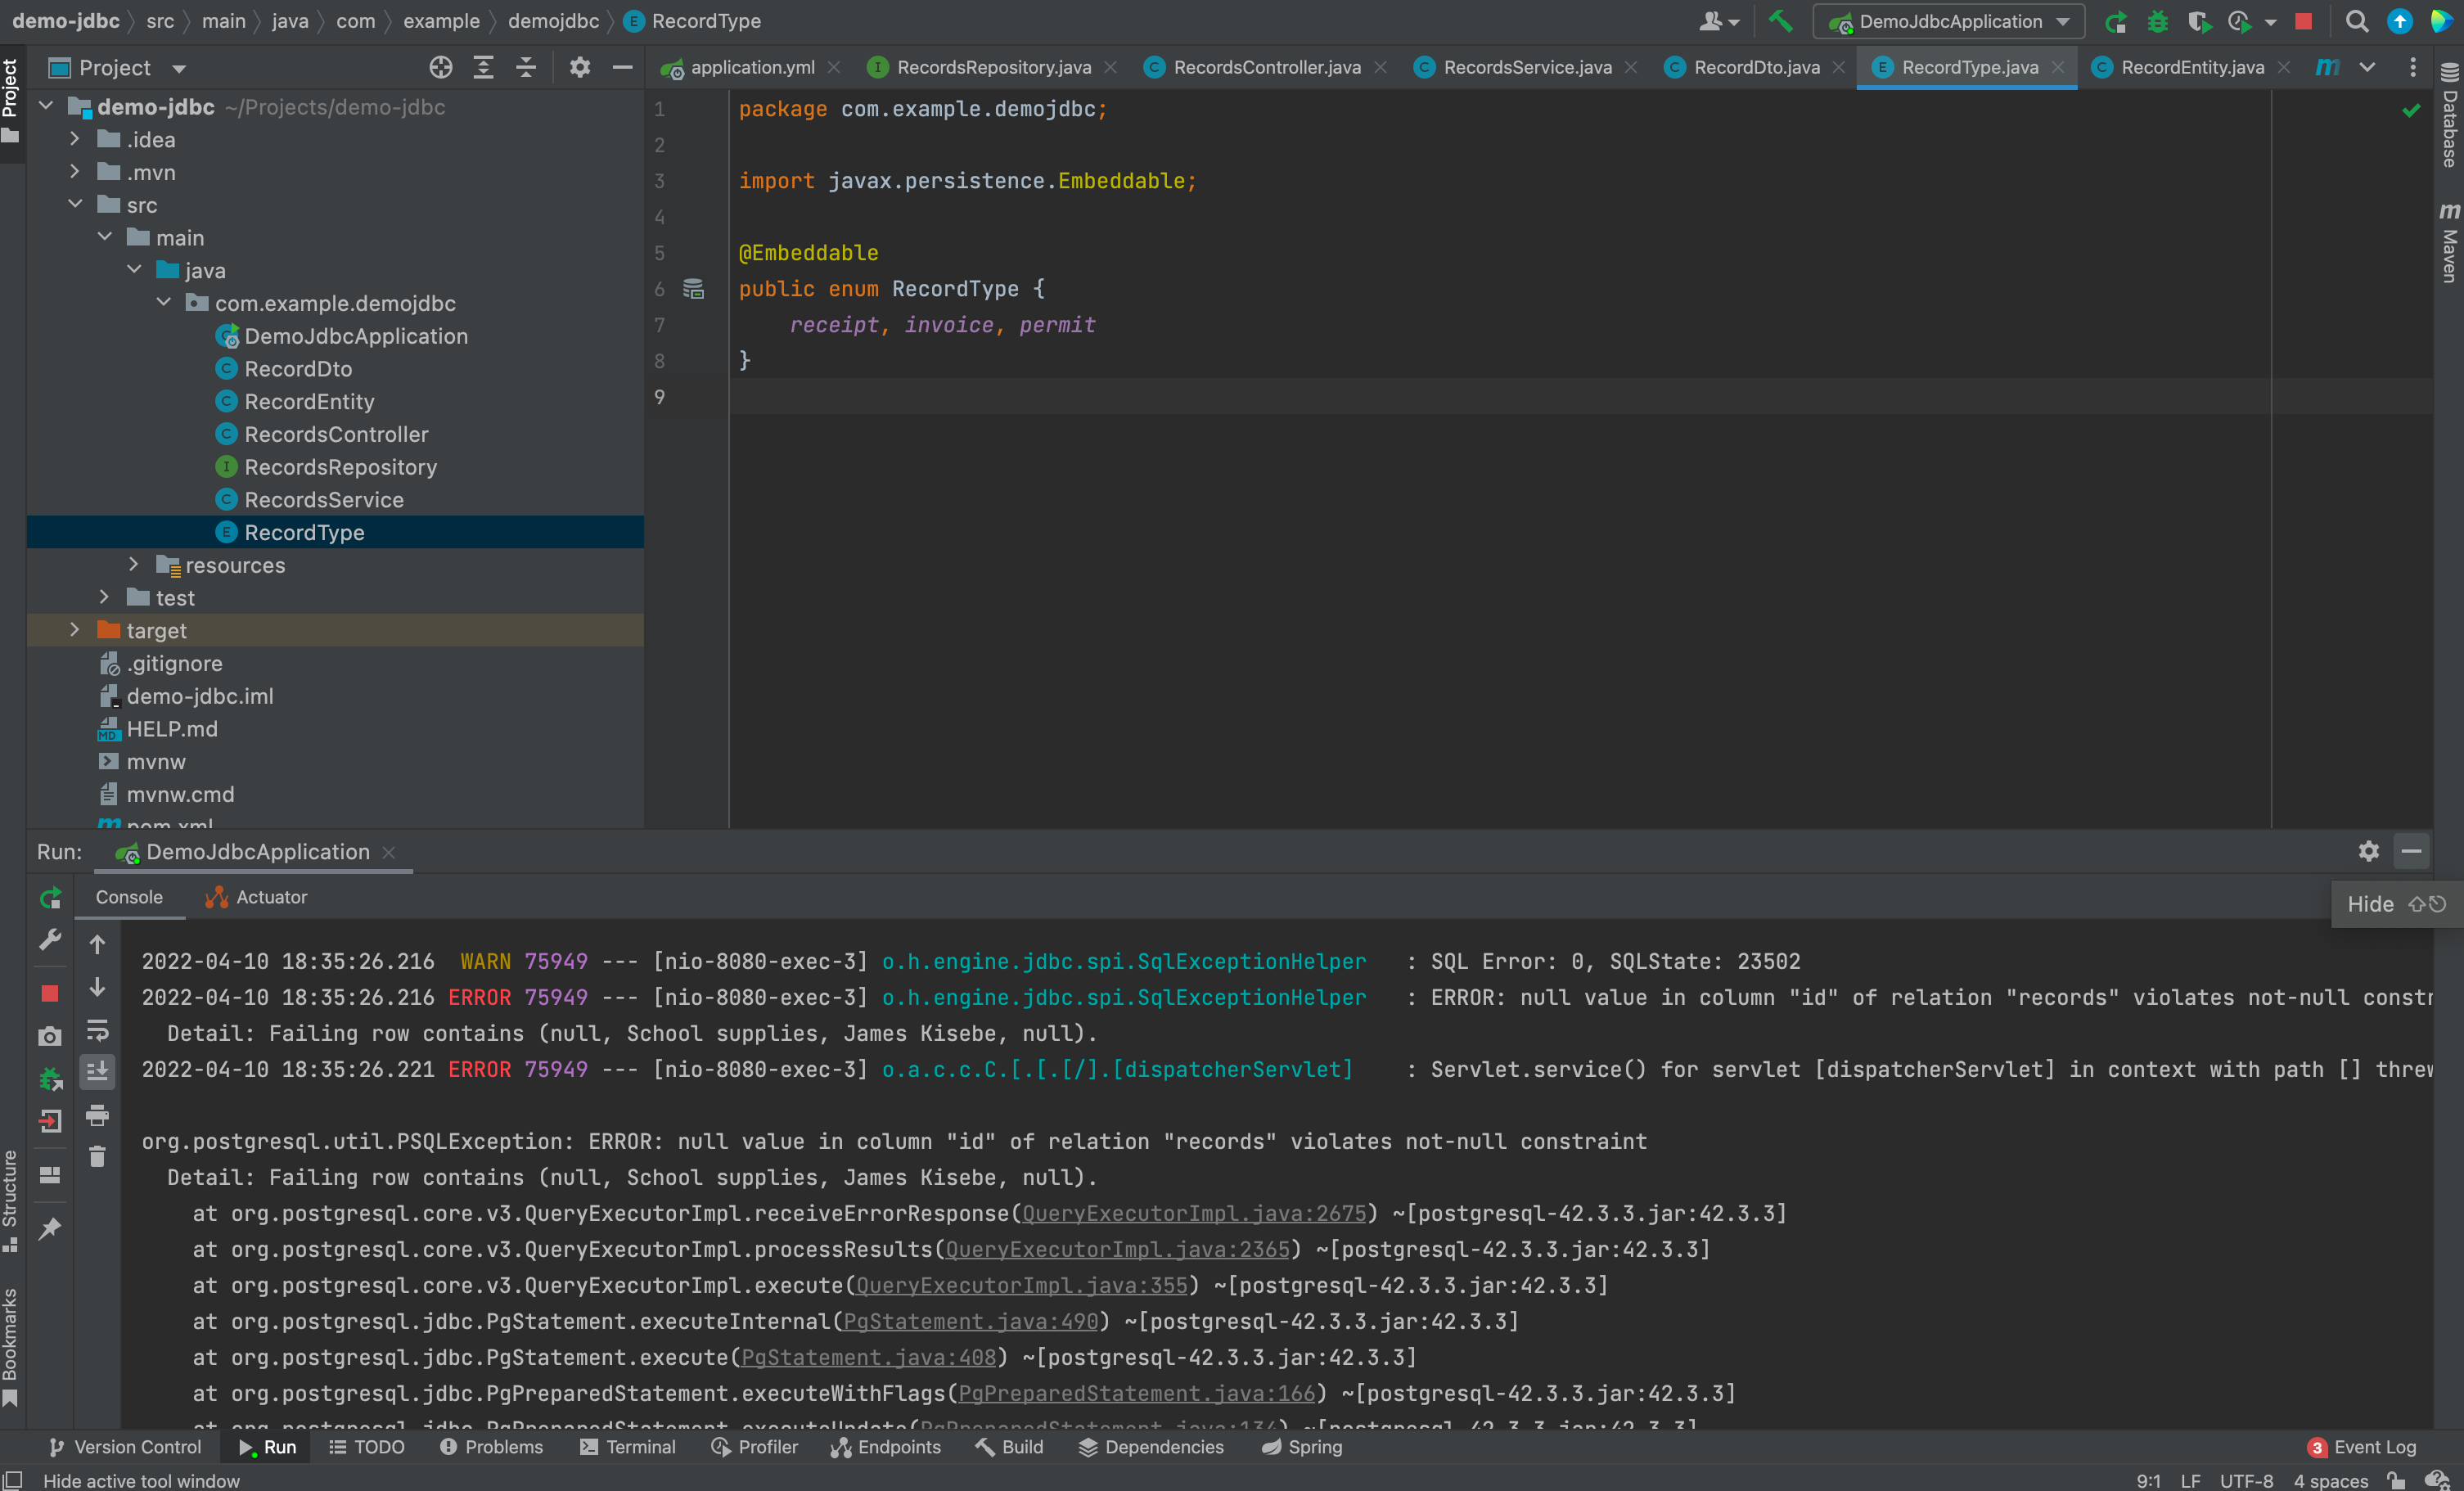Toggle soft-wrap in the console

[x=97, y=1030]
